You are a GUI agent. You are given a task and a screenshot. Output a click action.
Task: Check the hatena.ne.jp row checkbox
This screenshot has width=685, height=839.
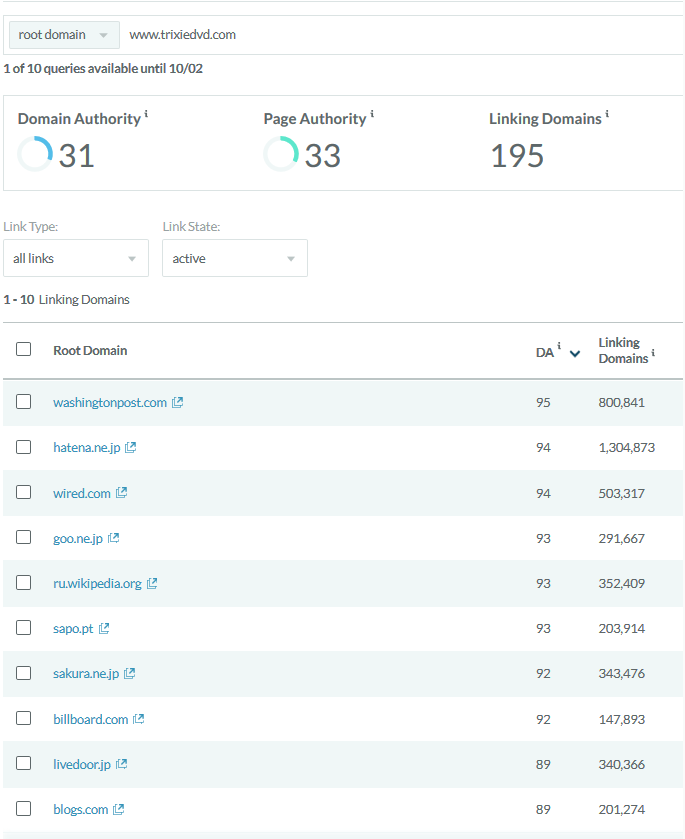coord(24,447)
